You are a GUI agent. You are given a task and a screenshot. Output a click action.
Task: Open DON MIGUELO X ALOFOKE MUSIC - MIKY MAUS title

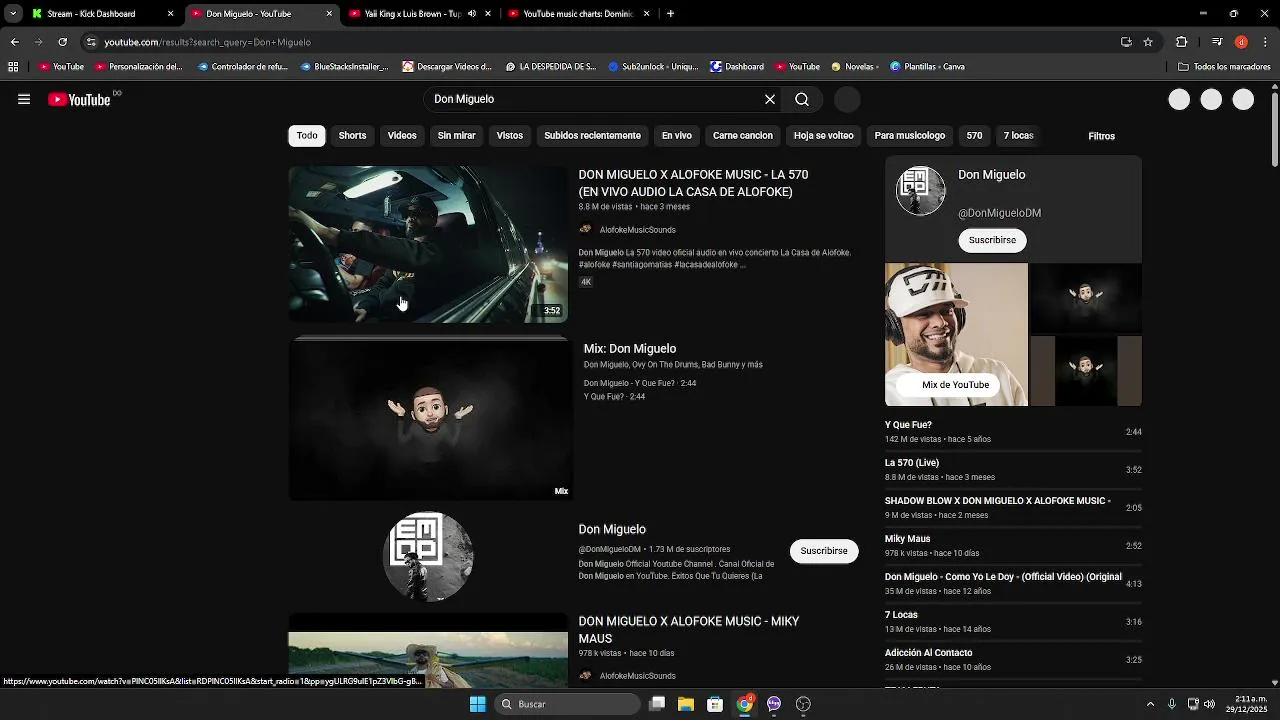click(689, 630)
